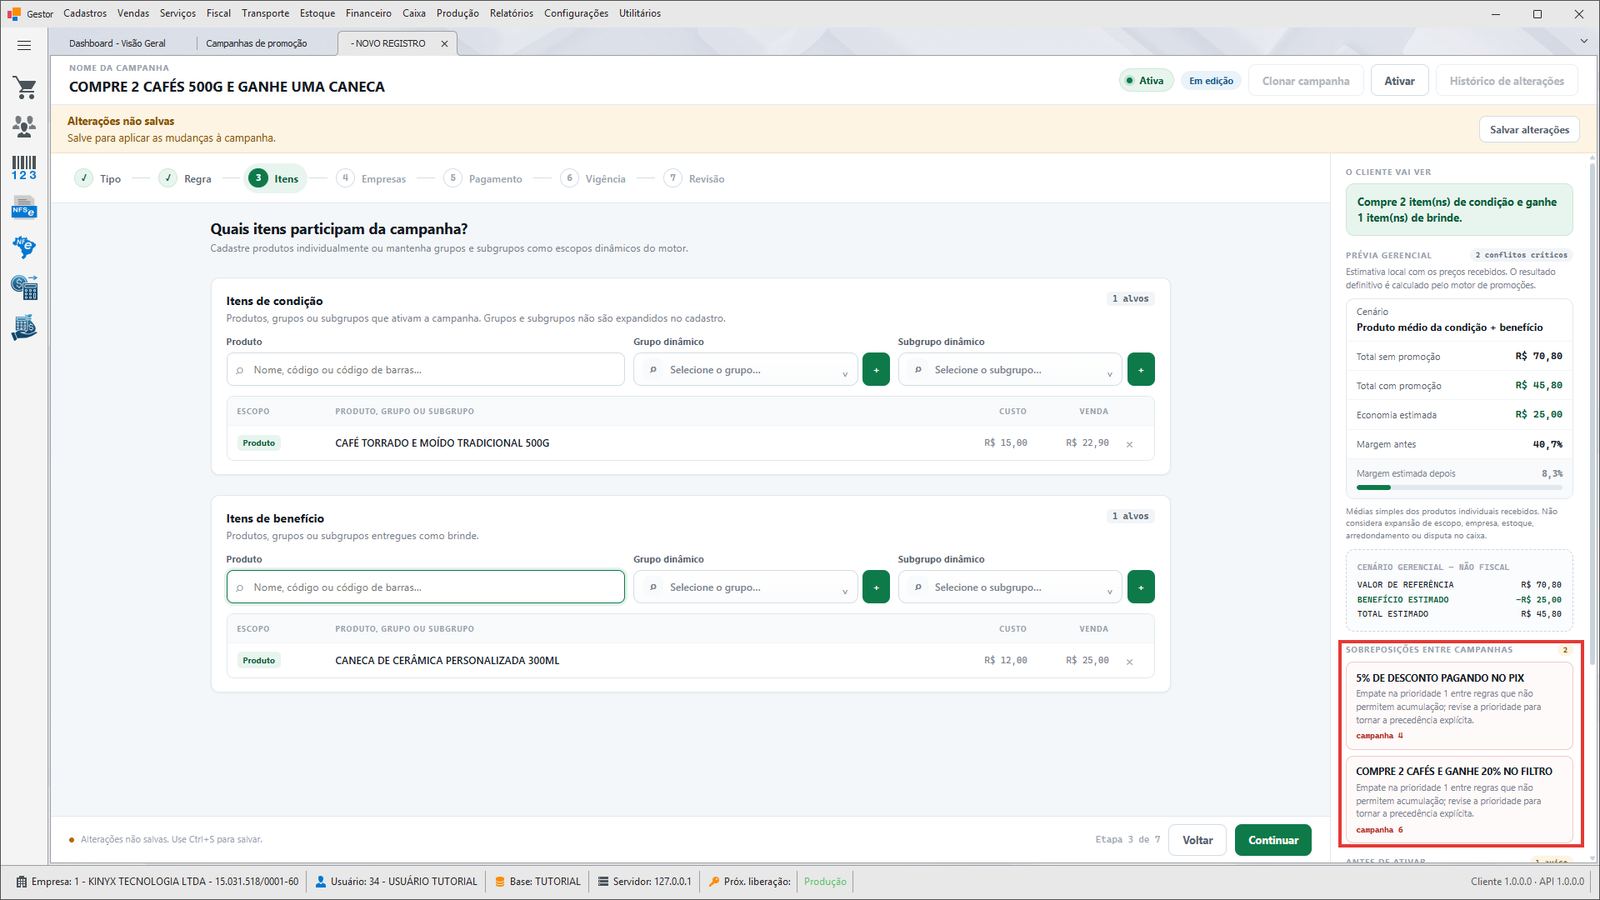The height and width of the screenshot is (900, 1600).
Task: Focus the Produto search field in Itens de benefício
Action: 426,587
